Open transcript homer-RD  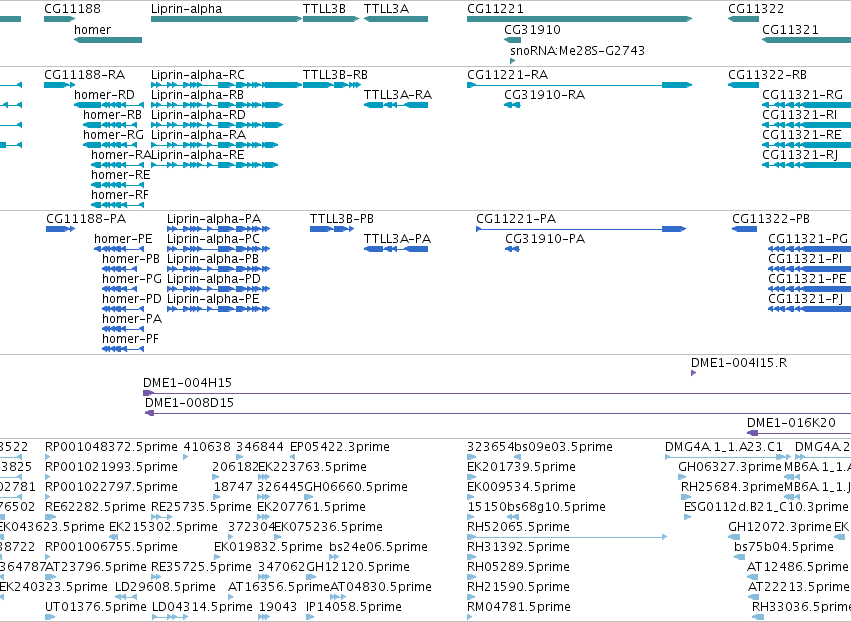coord(104,95)
